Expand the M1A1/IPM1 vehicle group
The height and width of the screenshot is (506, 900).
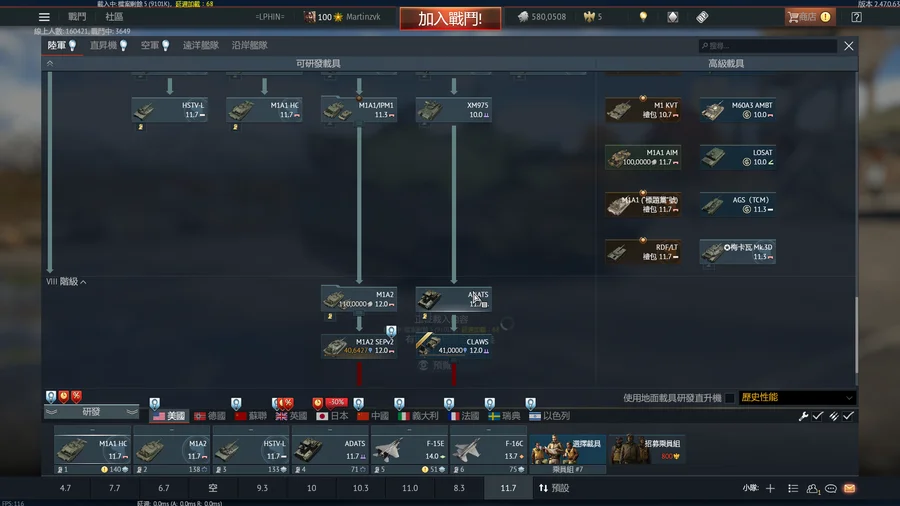pos(359,110)
